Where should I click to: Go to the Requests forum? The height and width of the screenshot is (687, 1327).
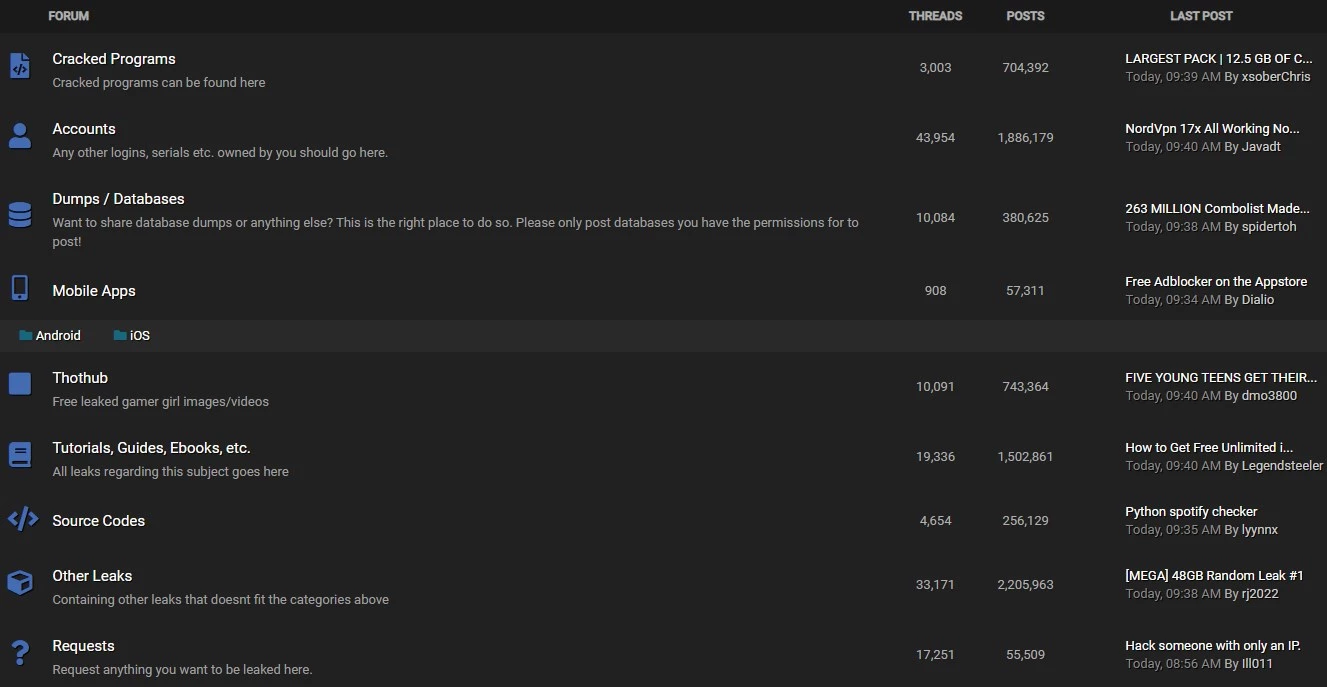[83, 646]
